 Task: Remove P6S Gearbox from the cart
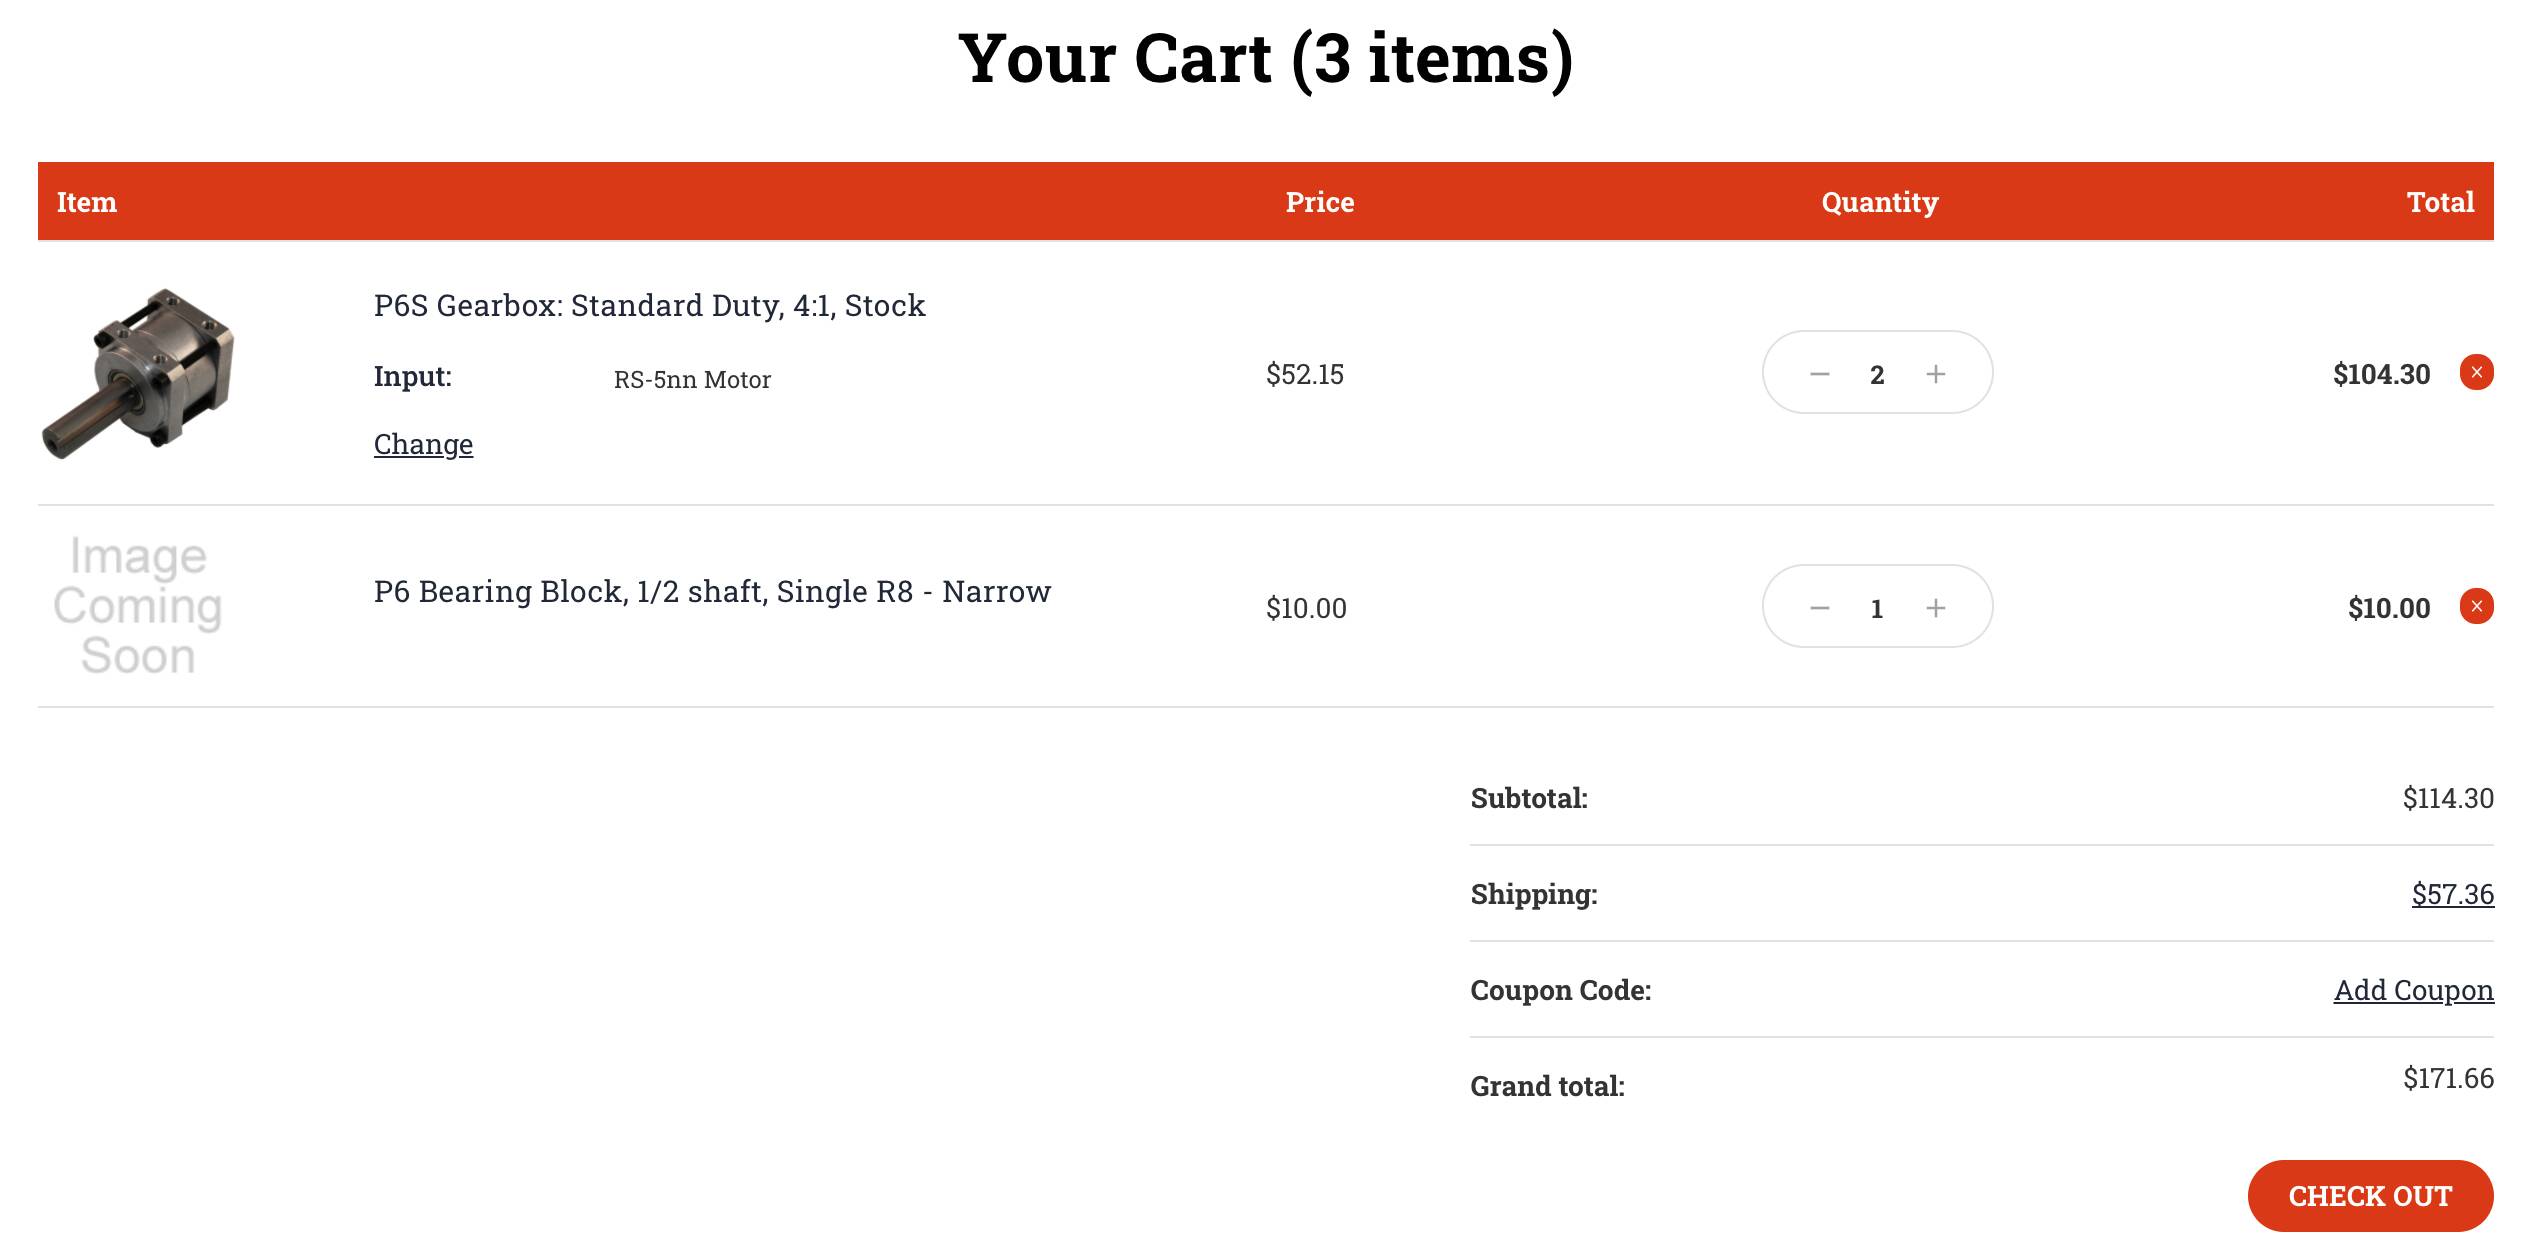click(x=2476, y=373)
